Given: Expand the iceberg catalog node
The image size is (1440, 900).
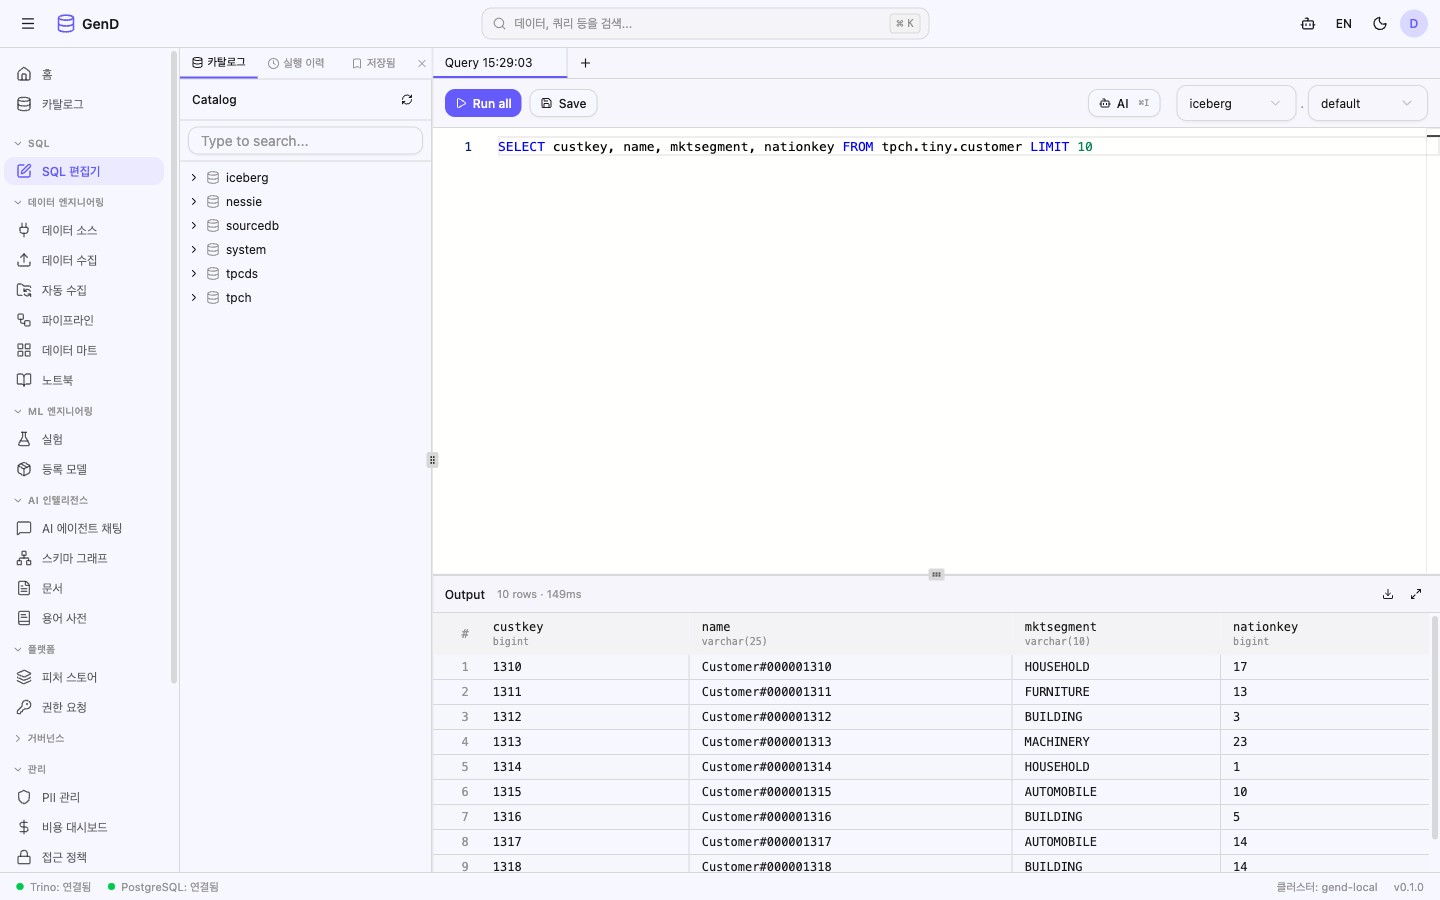Looking at the screenshot, I should 194,178.
